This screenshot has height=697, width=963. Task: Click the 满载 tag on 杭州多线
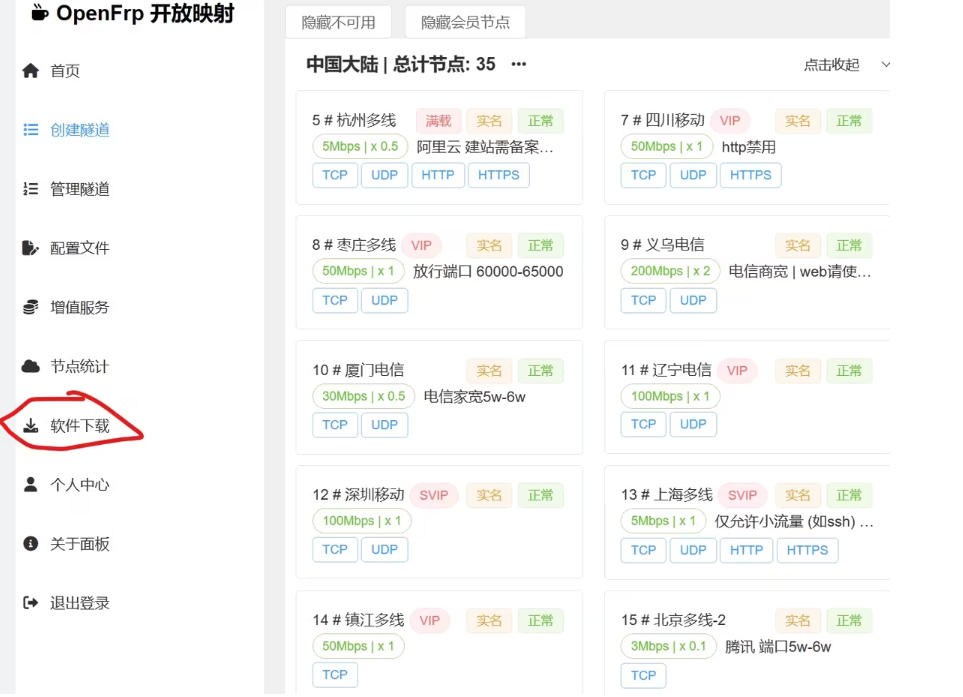[x=439, y=121]
